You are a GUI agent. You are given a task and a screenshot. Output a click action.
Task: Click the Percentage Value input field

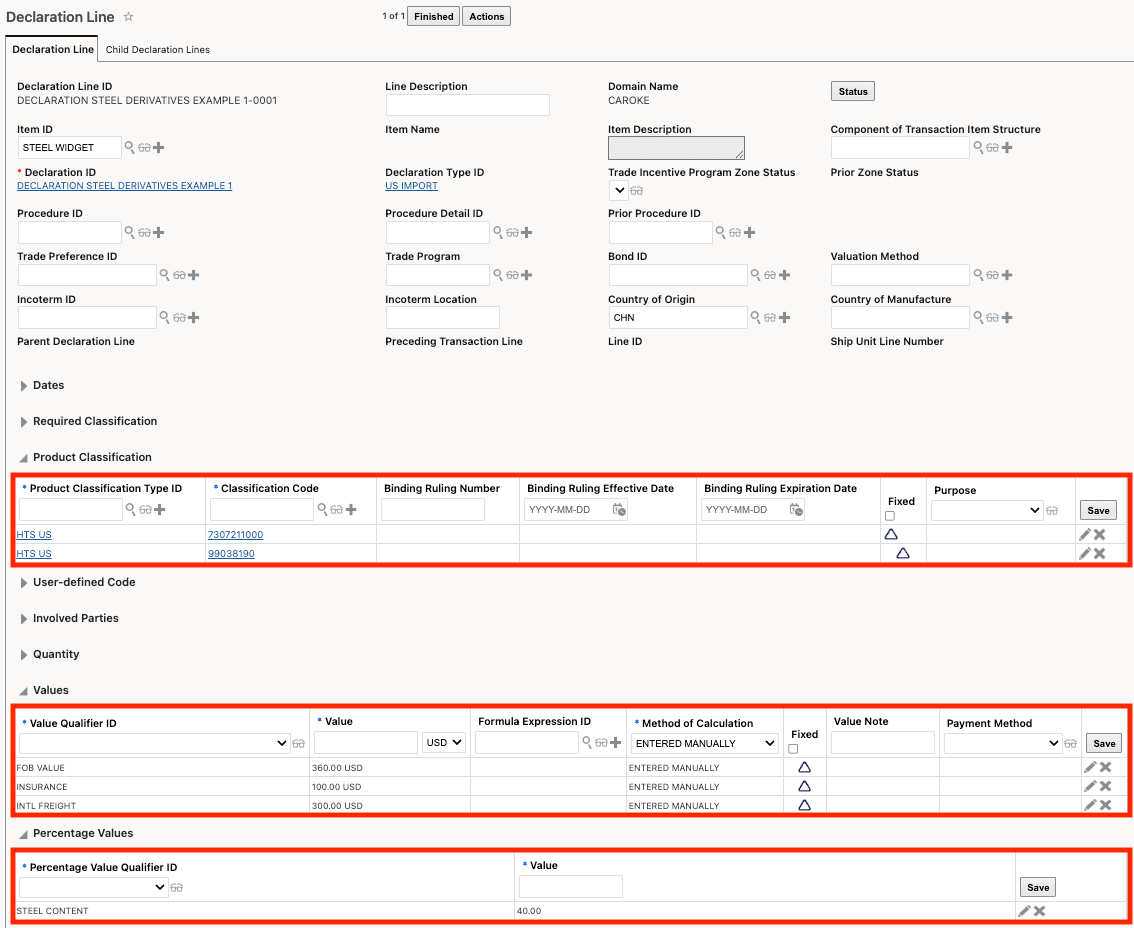[x=571, y=887]
